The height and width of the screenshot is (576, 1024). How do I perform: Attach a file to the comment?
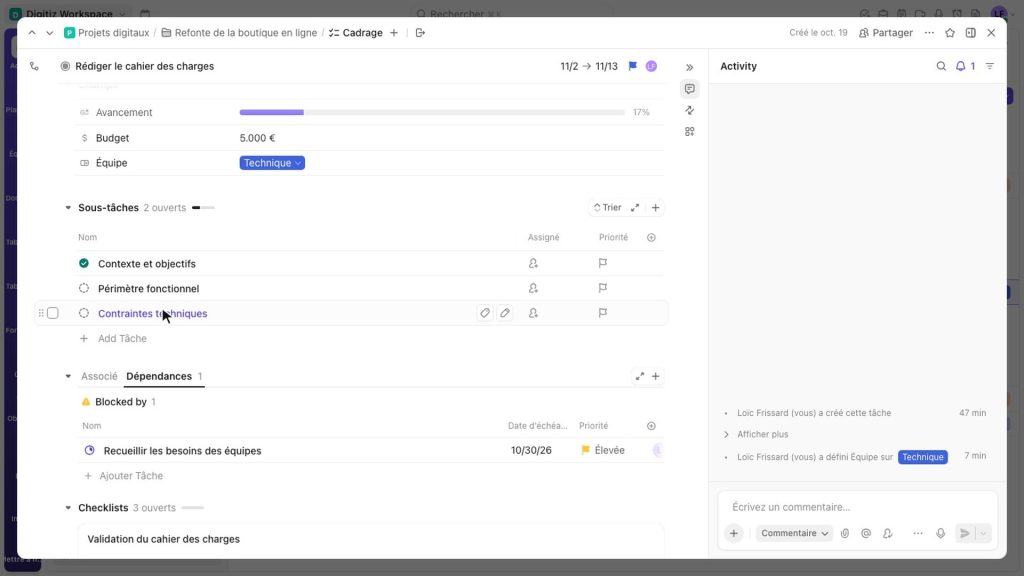[845, 534]
